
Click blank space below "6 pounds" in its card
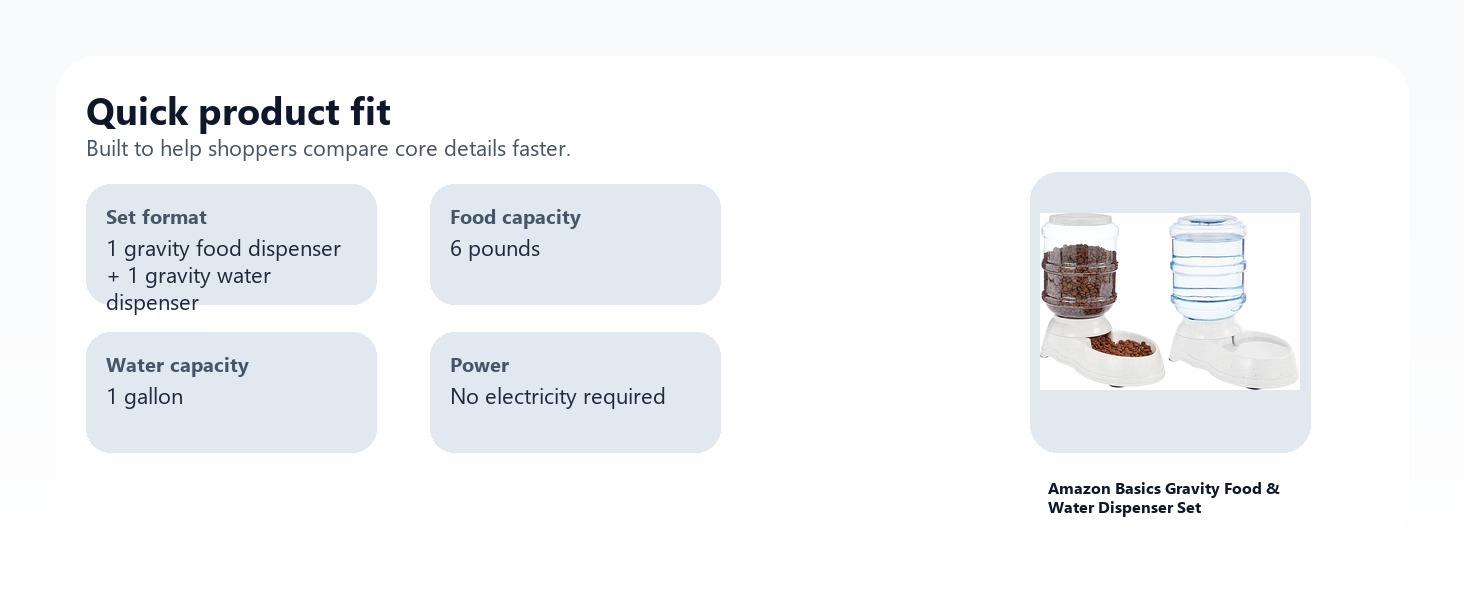pyautogui.click(x=575, y=282)
